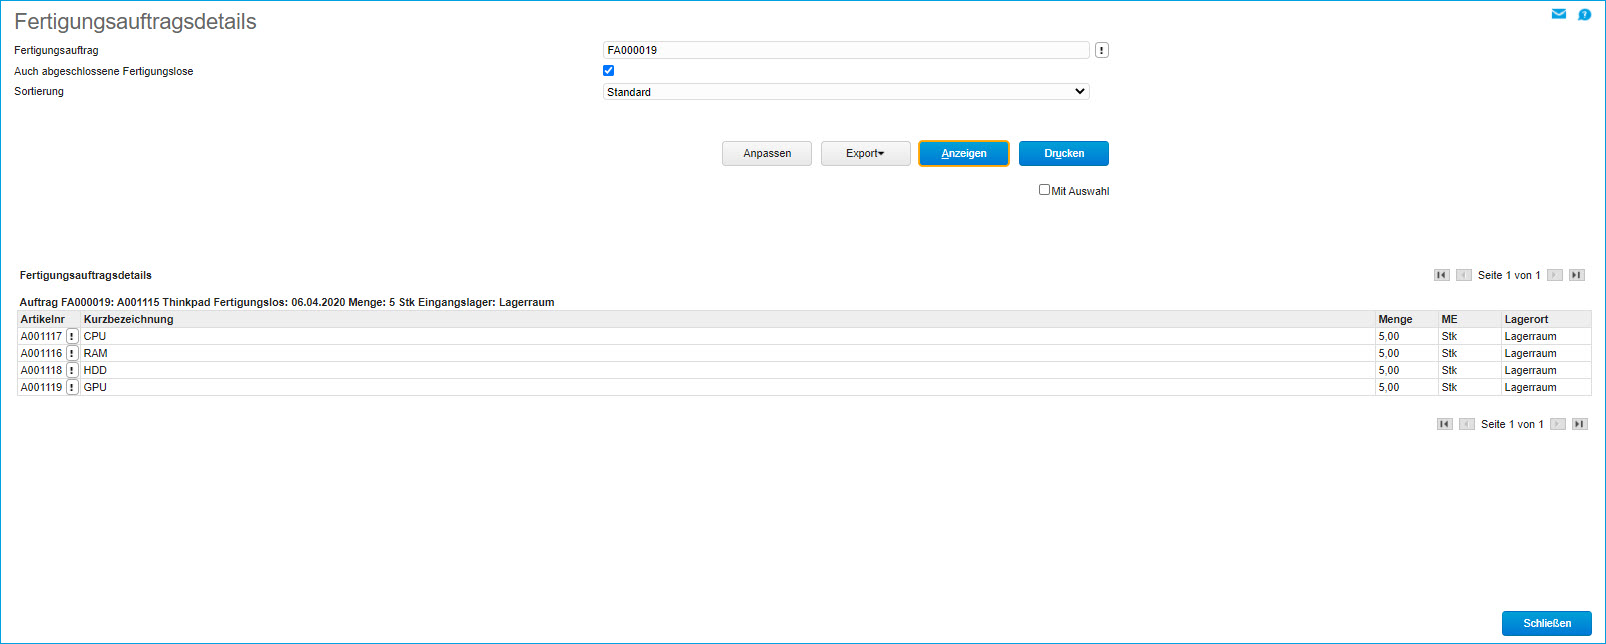The image size is (1606, 644).
Task: Open the mail envelope icon
Action: [x=1558, y=14]
